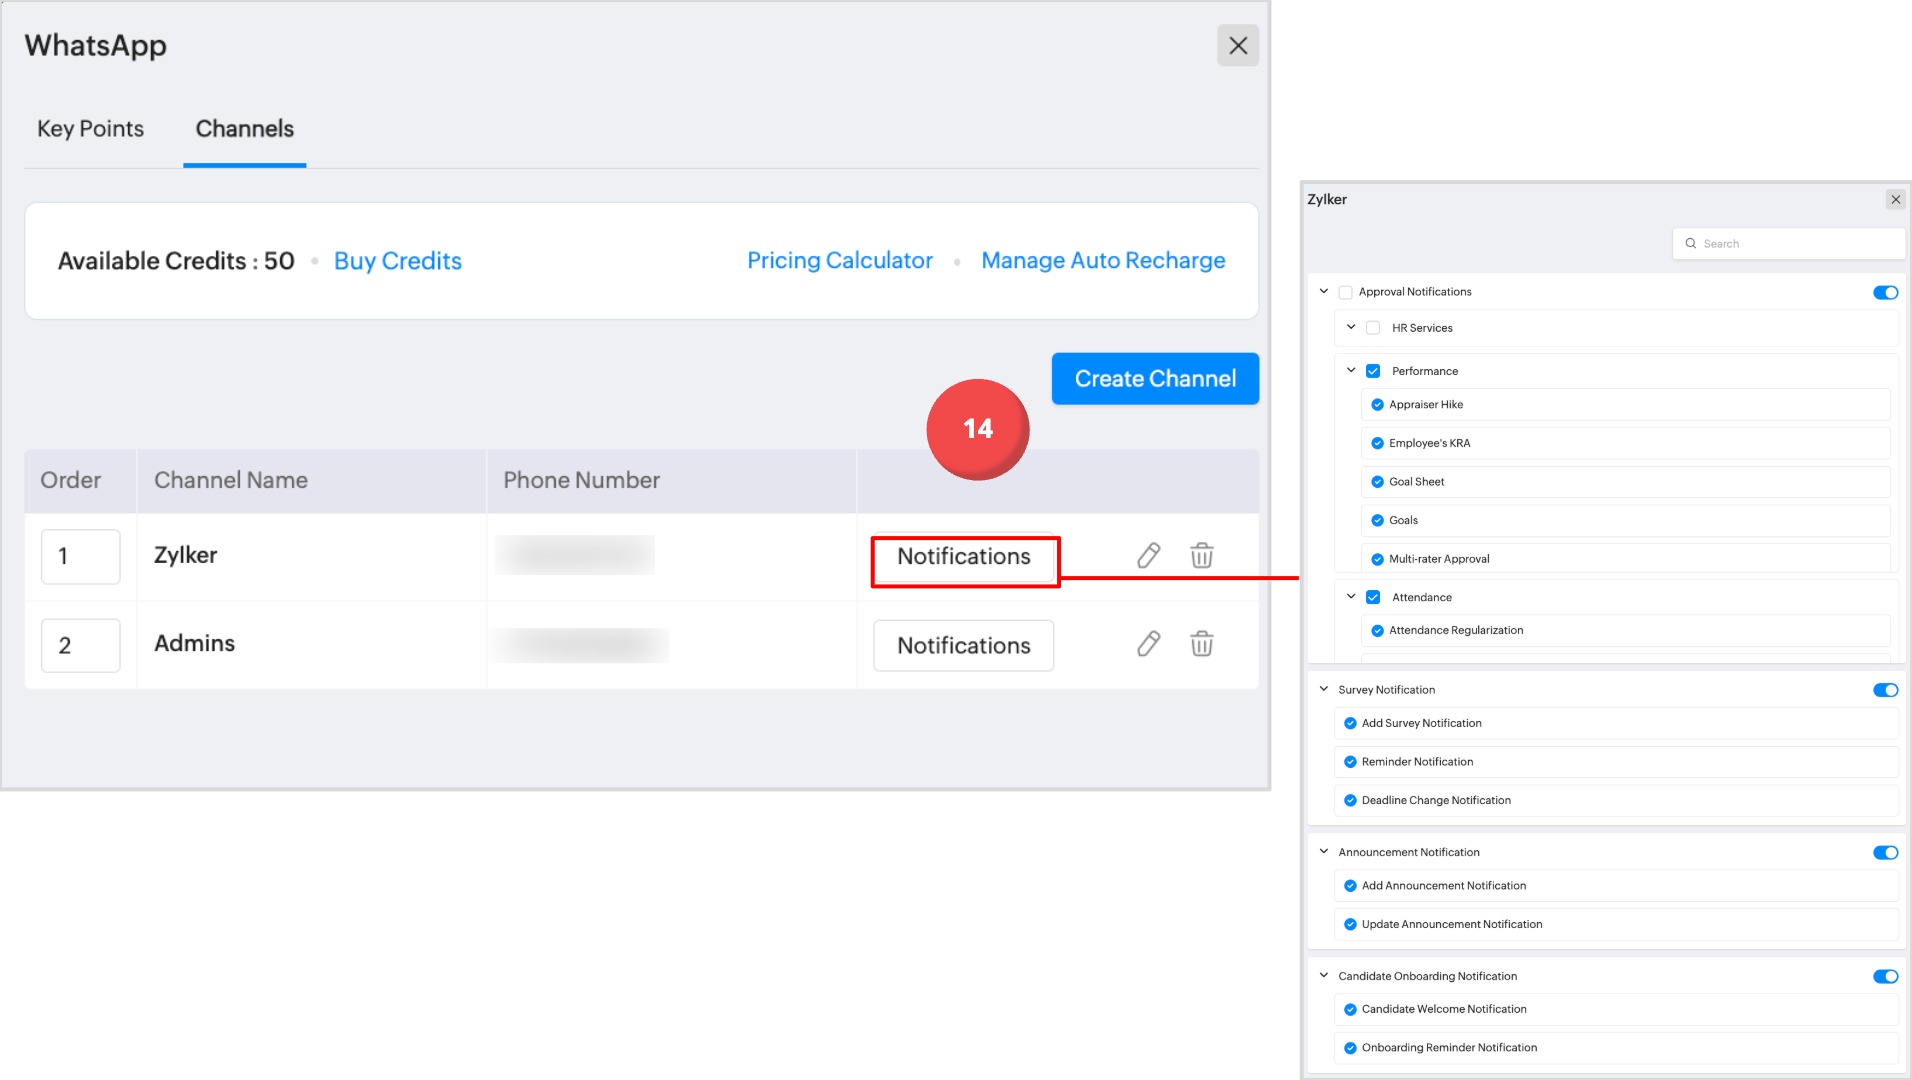Delete the Admins channel via trash icon
Viewport: 1912px width, 1080px height.
coord(1202,644)
